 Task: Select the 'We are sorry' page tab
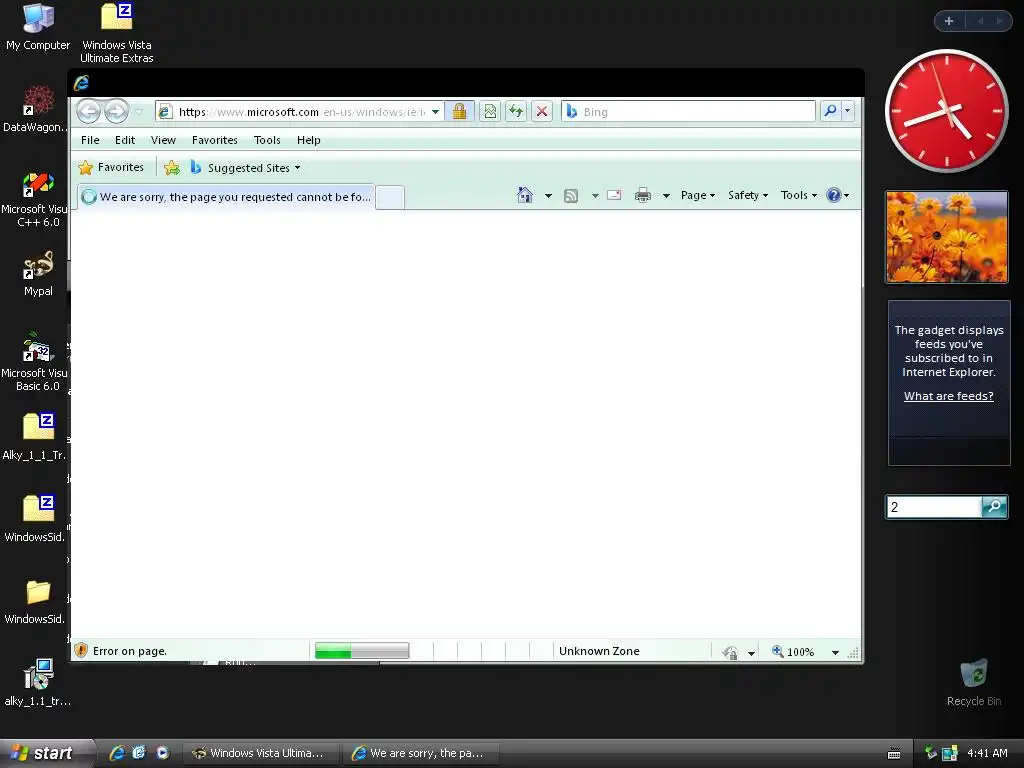(227, 197)
